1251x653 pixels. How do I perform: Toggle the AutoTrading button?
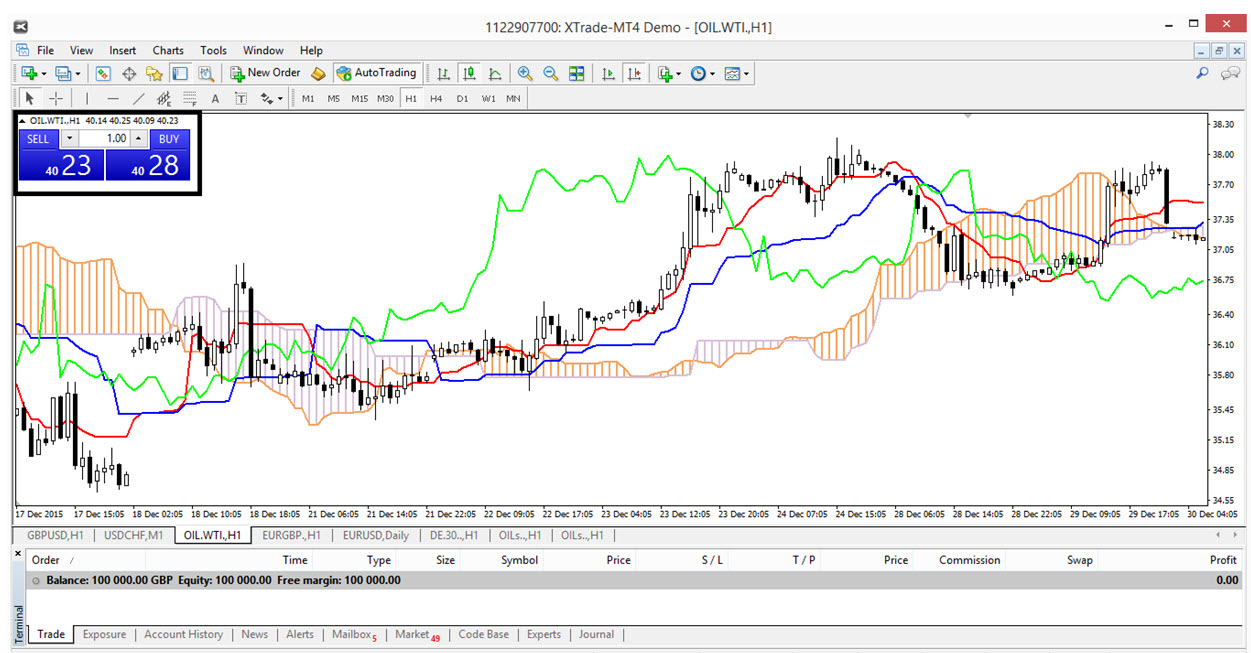[x=376, y=73]
